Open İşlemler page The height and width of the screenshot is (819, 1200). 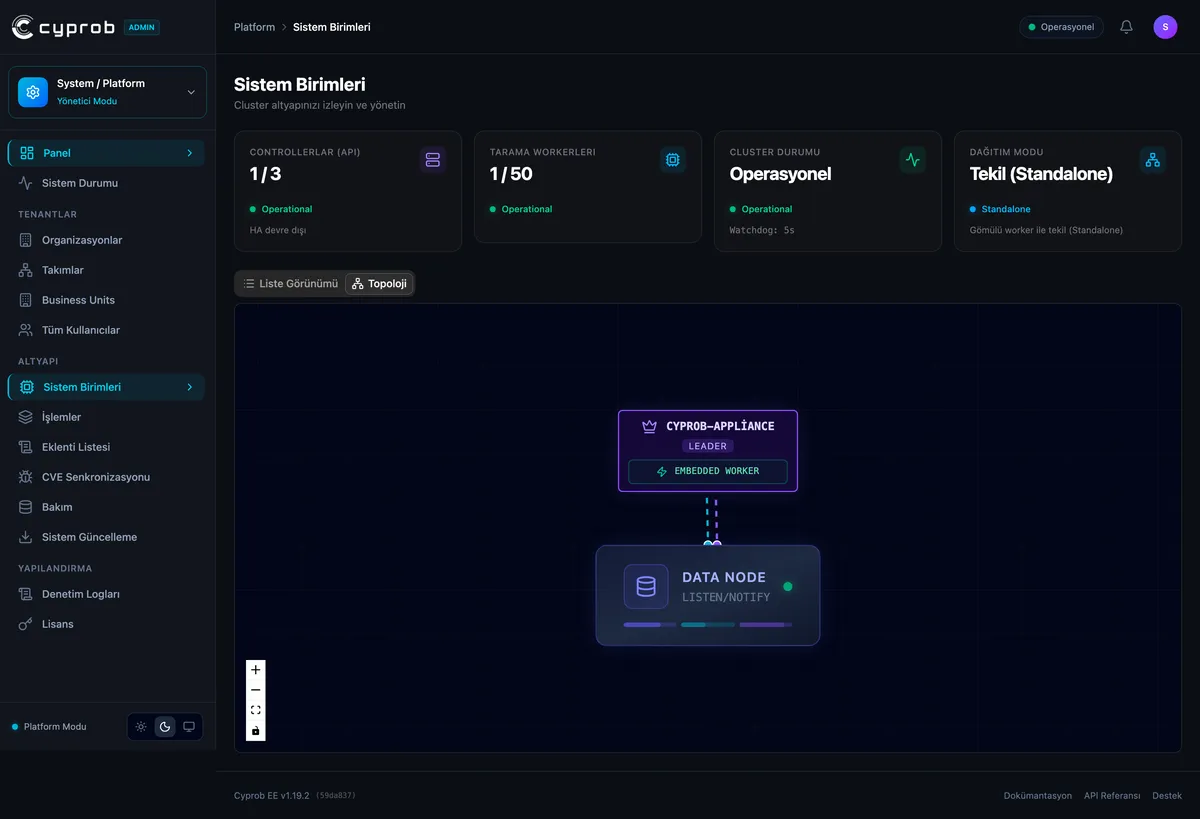107,417
